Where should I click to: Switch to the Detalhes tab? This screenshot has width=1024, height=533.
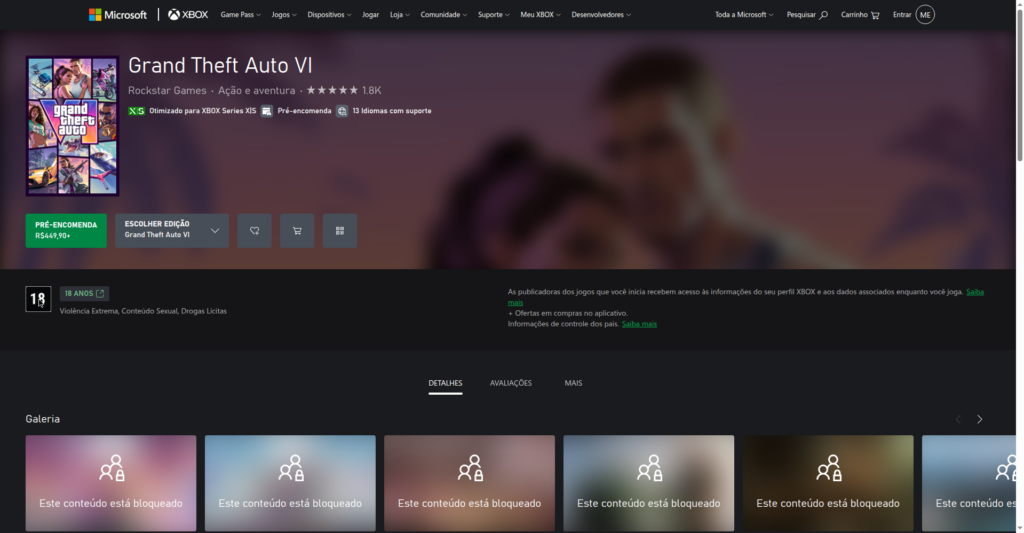coord(445,383)
